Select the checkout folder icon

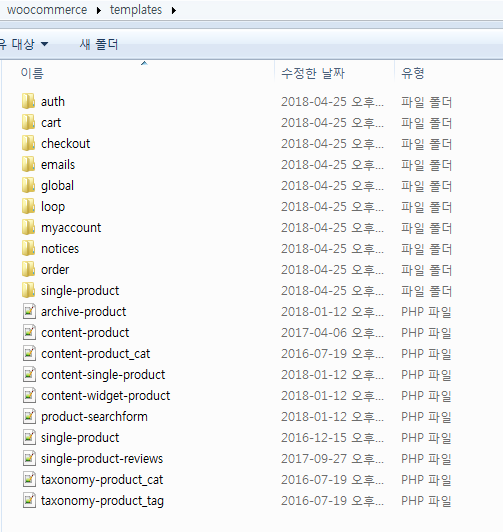pyautogui.click(x=28, y=143)
